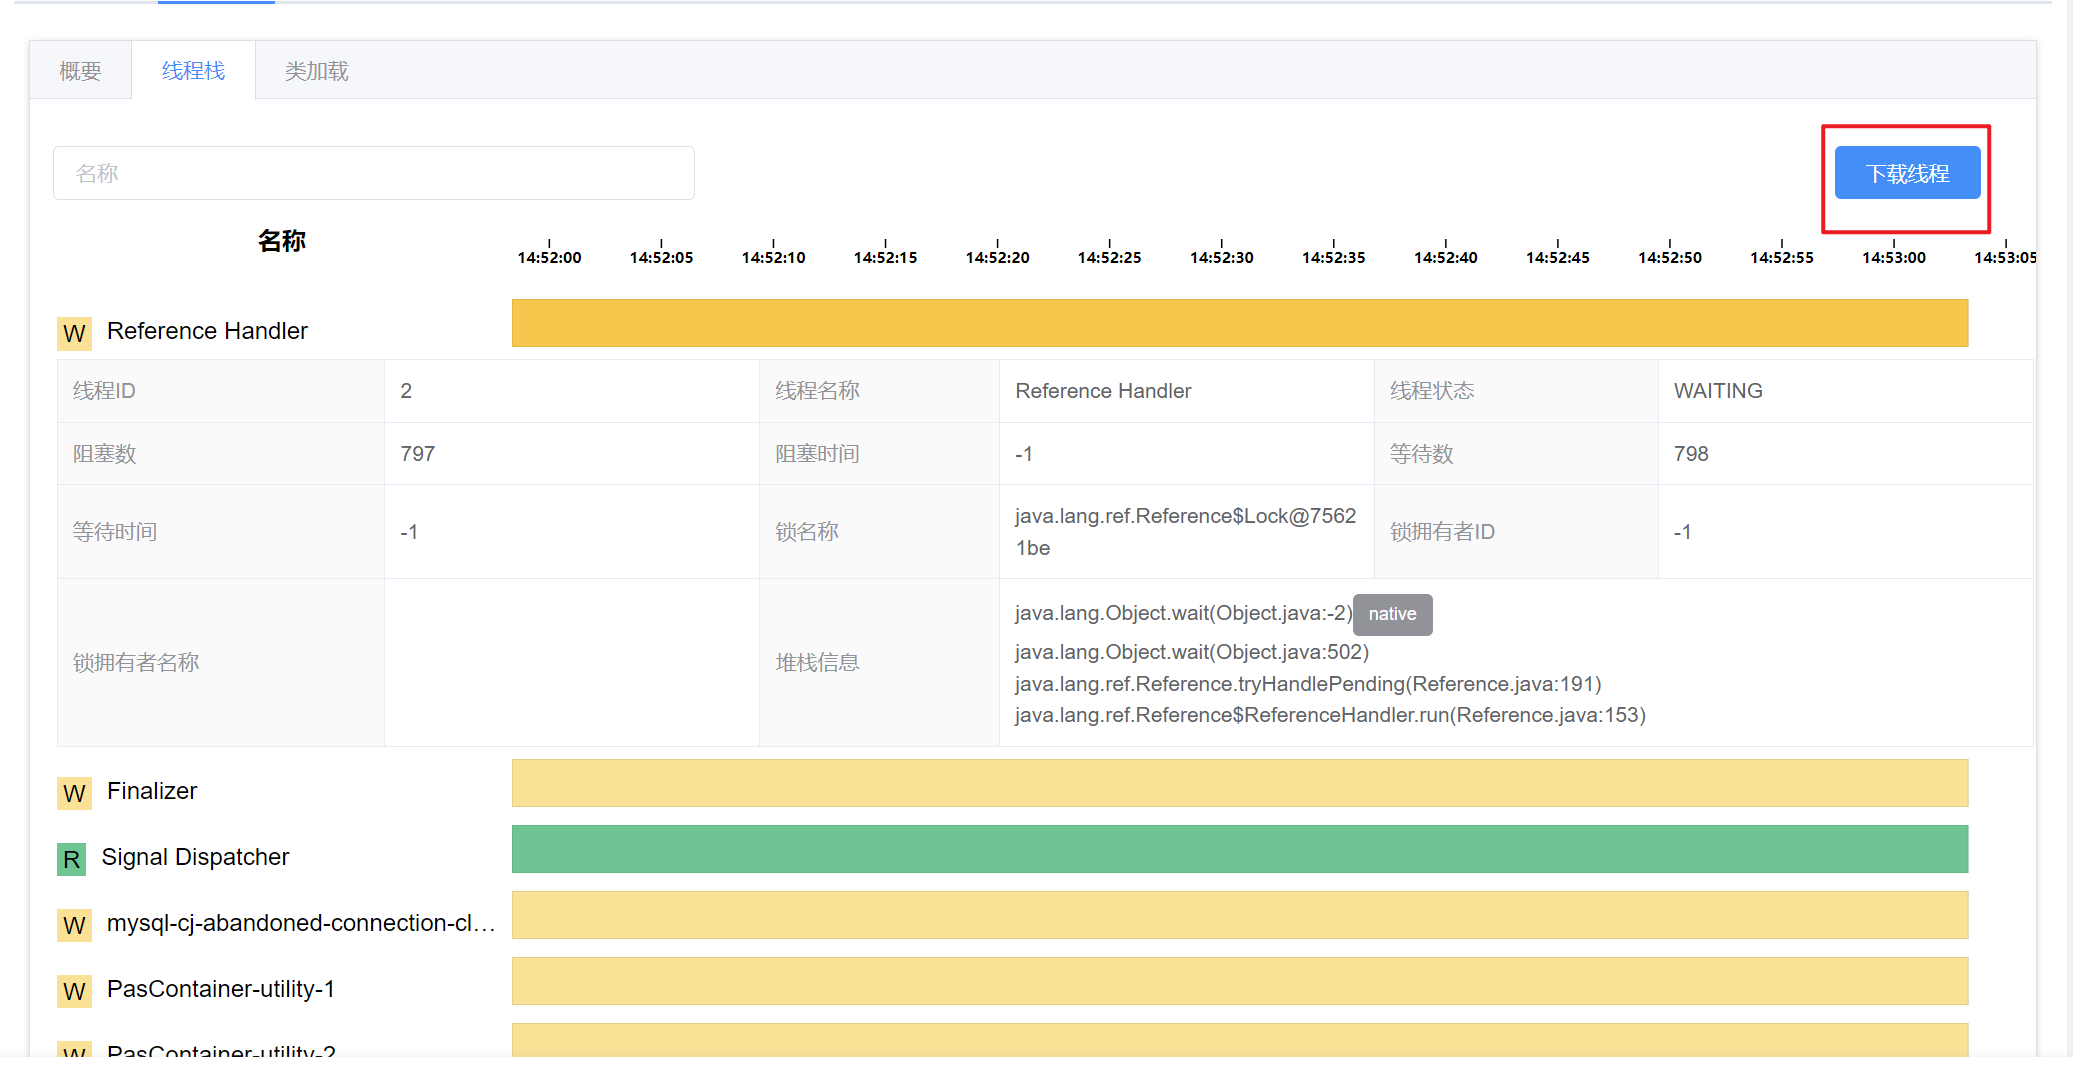Screen dimensions: 2073x1077
Task: Click the green R icon for Signal Dispatcher
Action: pos(72,859)
